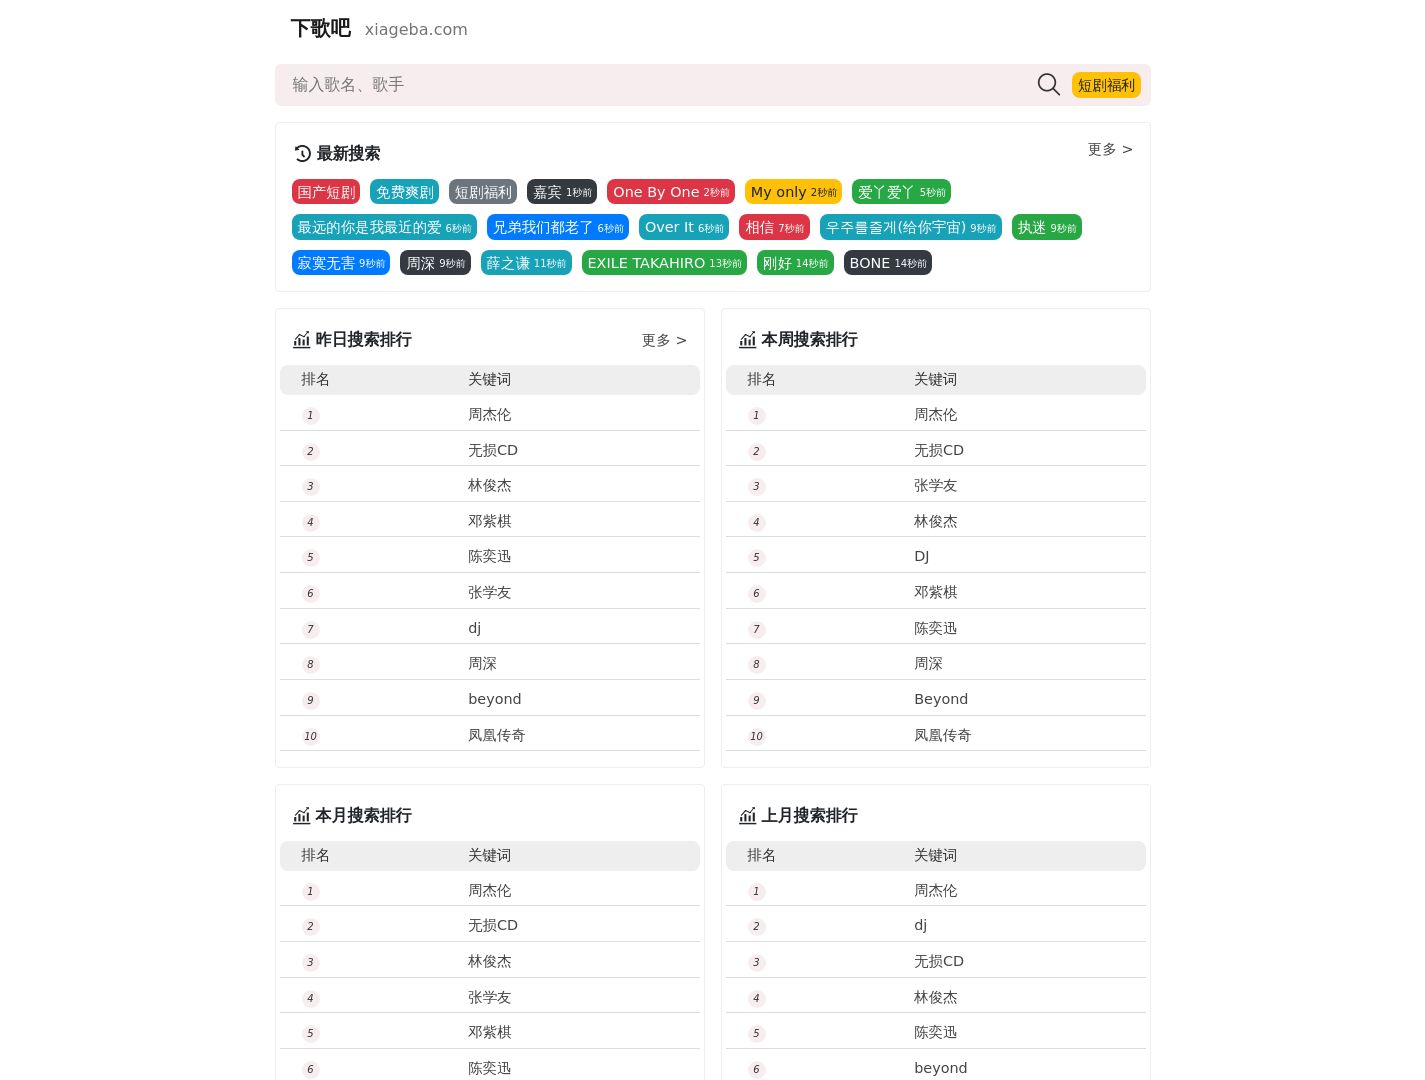Open 周杰伦 in 本月搜索排行
The height and width of the screenshot is (1080, 1425).
coord(489,890)
